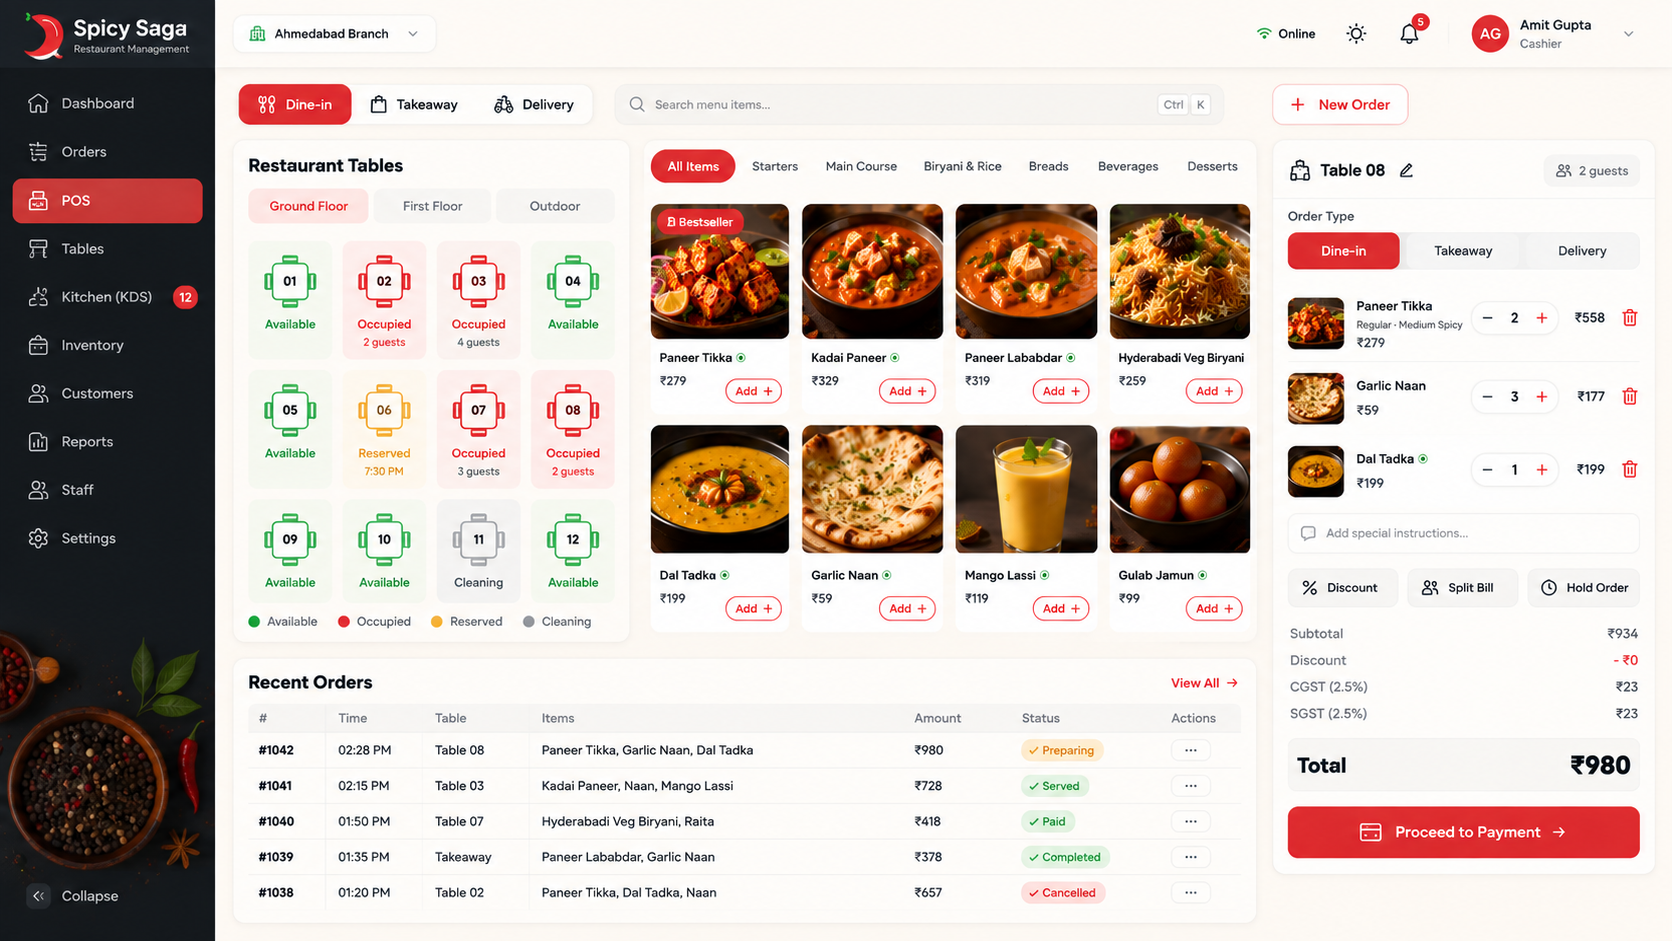
Task: Show Ground Floor tables
Action: click(308, 206)
